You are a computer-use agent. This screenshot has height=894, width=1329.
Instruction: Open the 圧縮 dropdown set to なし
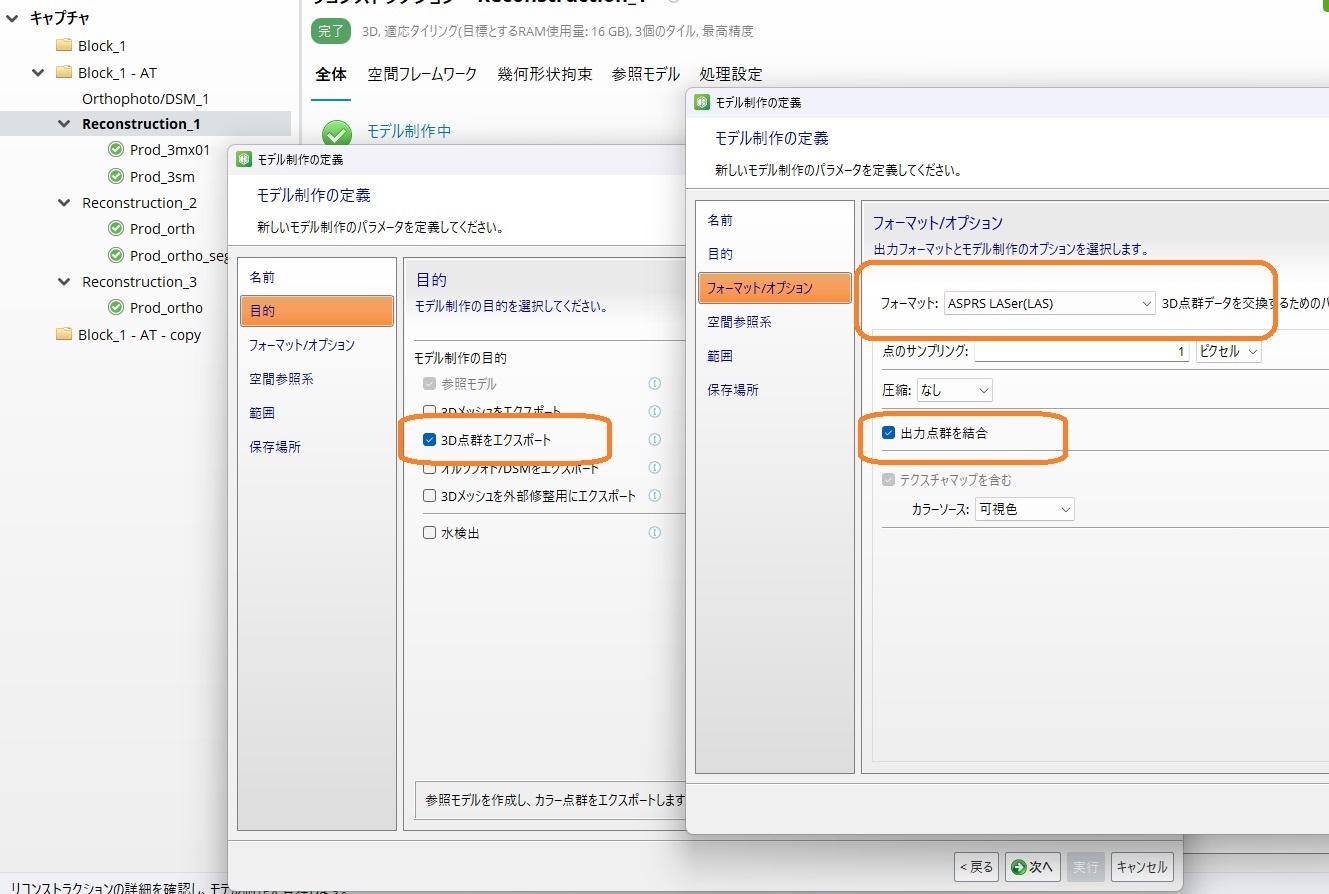(x=954, y=390)
